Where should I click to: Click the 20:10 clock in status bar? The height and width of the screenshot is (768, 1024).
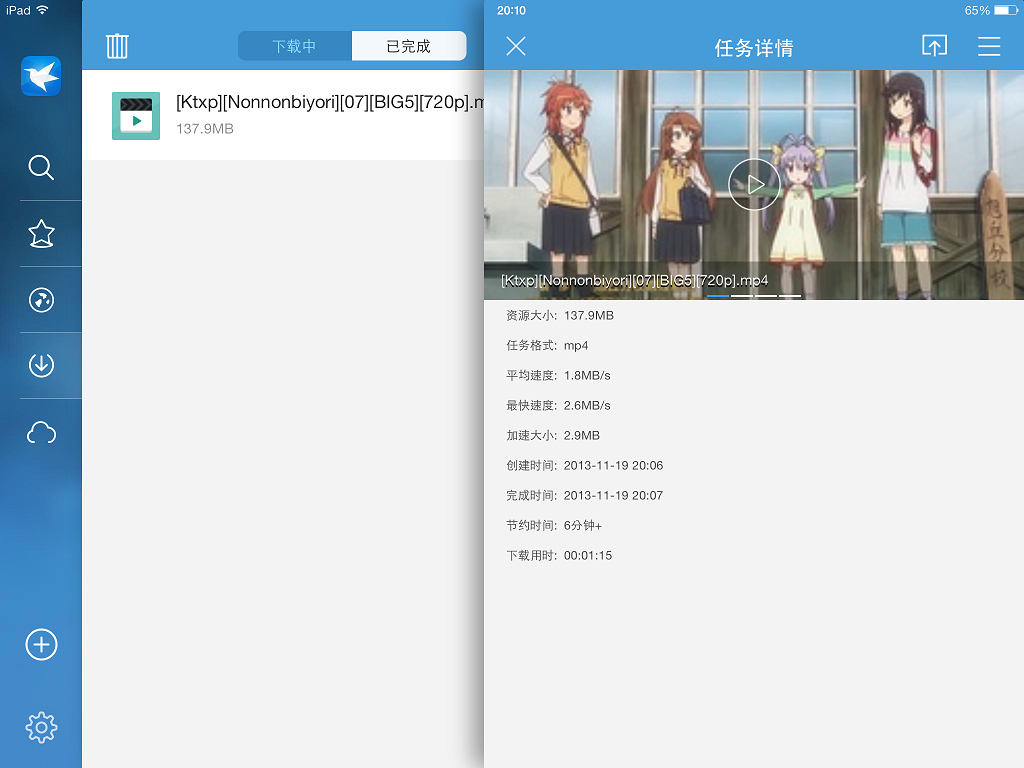click(511, 10)
